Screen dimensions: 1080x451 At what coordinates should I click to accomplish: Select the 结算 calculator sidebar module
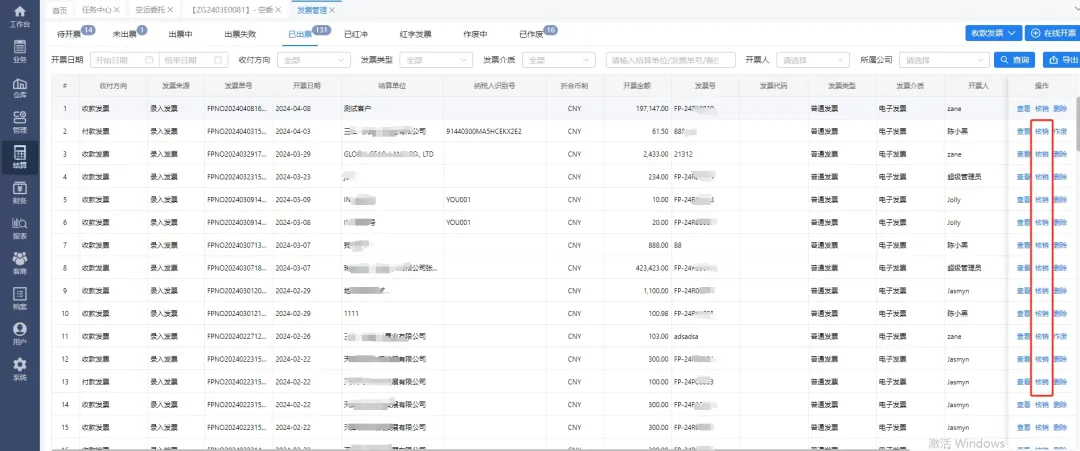(20, 158)
